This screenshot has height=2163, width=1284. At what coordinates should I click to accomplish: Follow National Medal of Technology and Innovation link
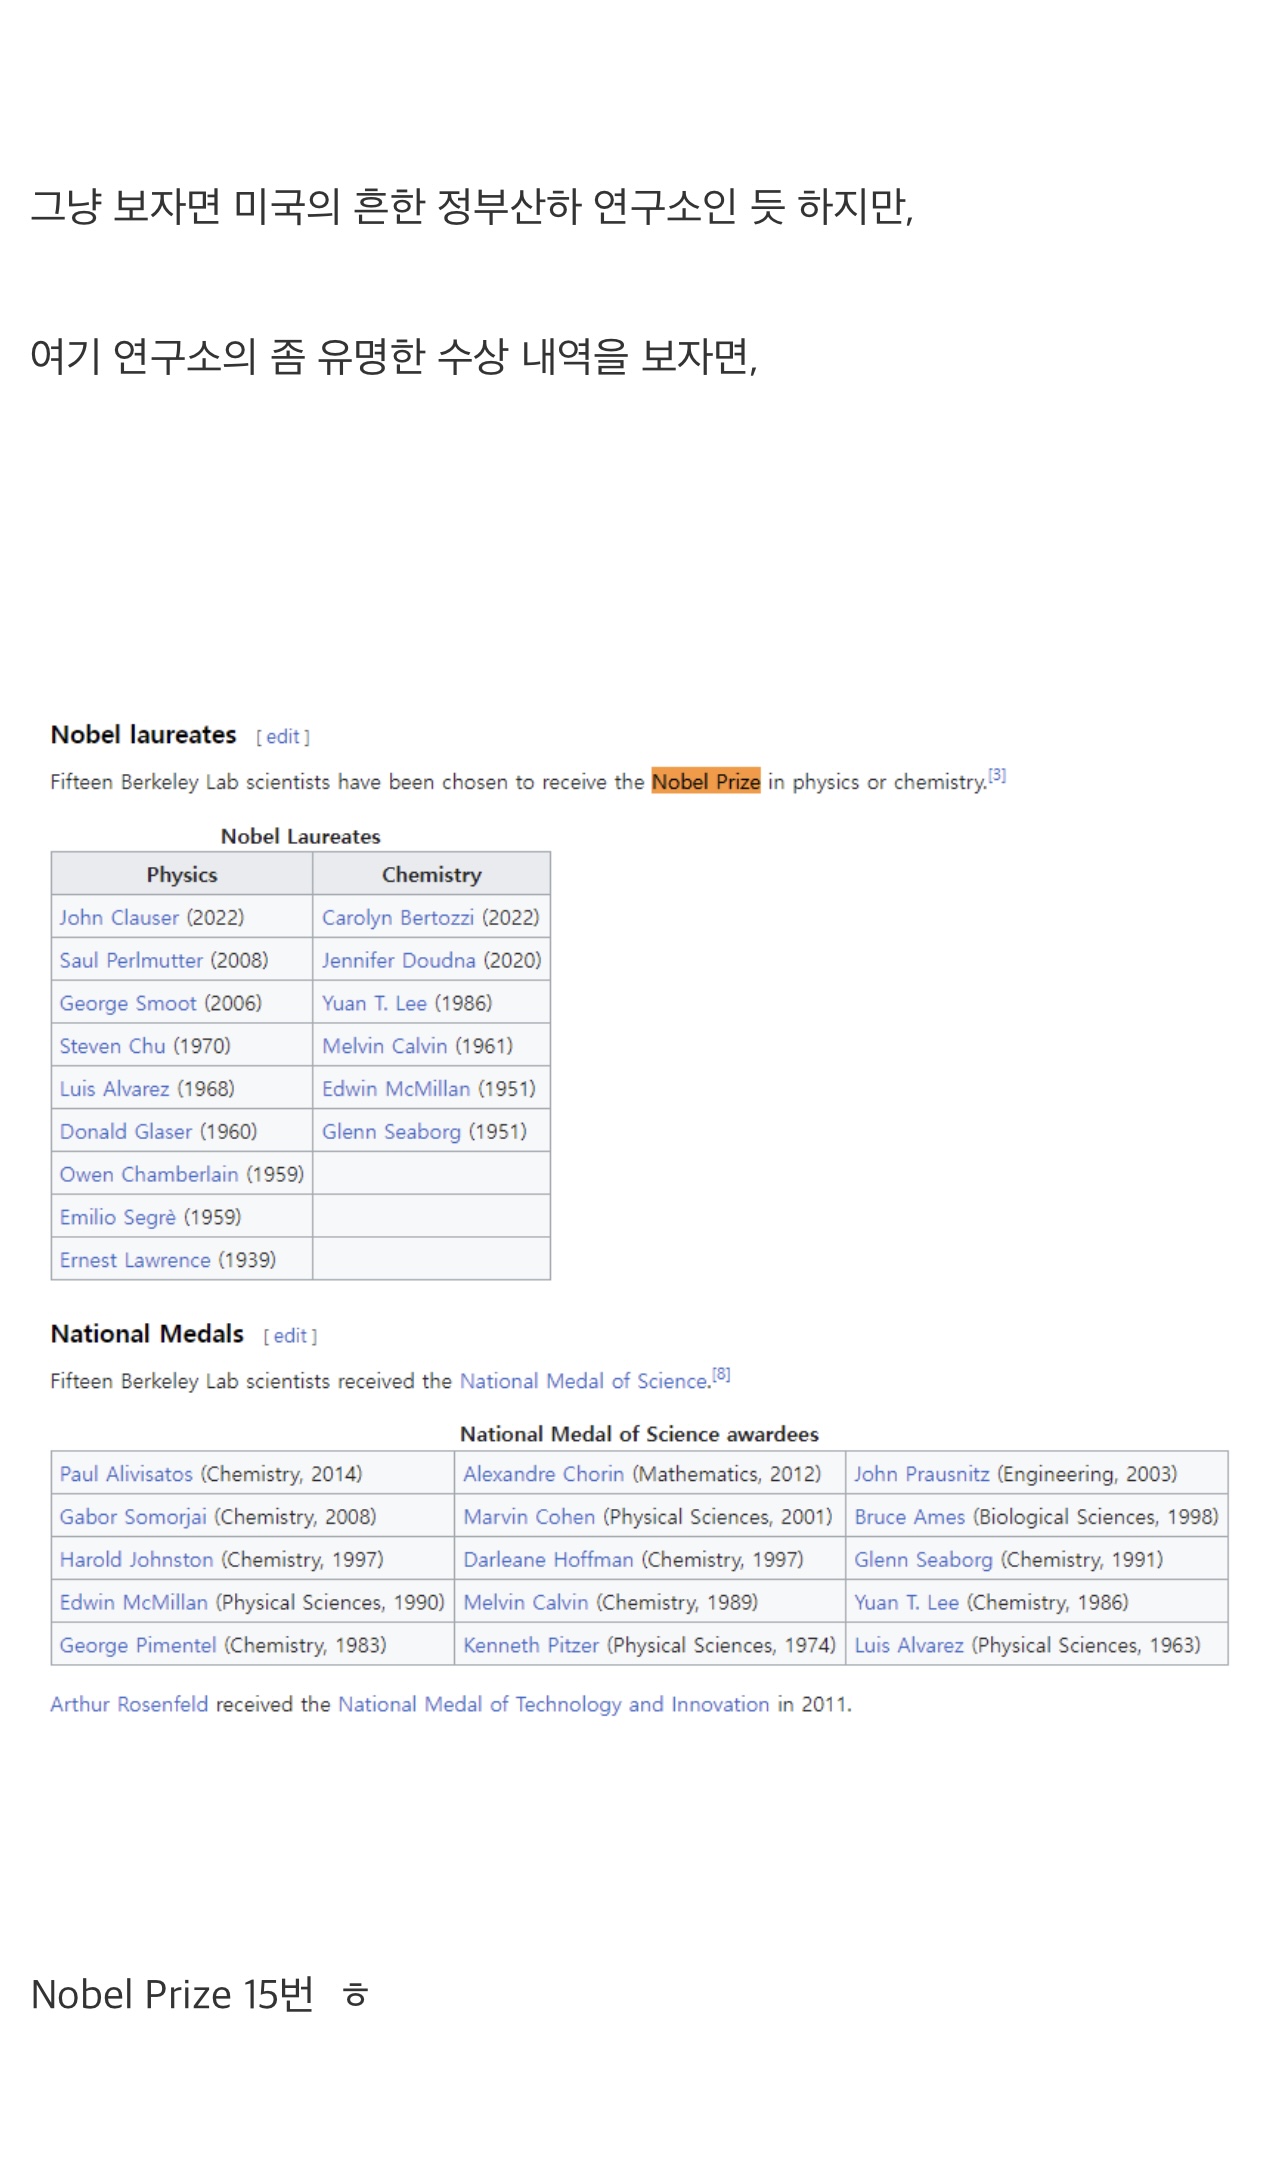click(554, 1705)
